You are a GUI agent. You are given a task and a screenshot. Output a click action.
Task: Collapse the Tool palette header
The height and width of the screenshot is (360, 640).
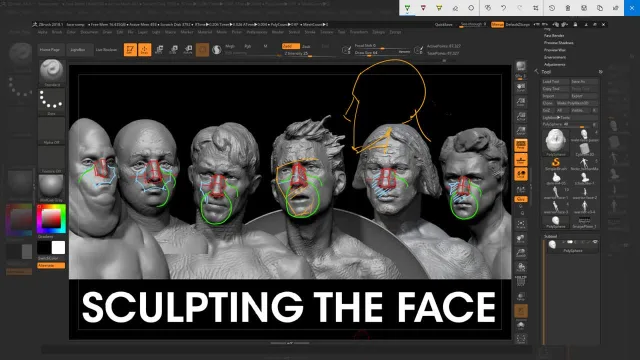546,72
